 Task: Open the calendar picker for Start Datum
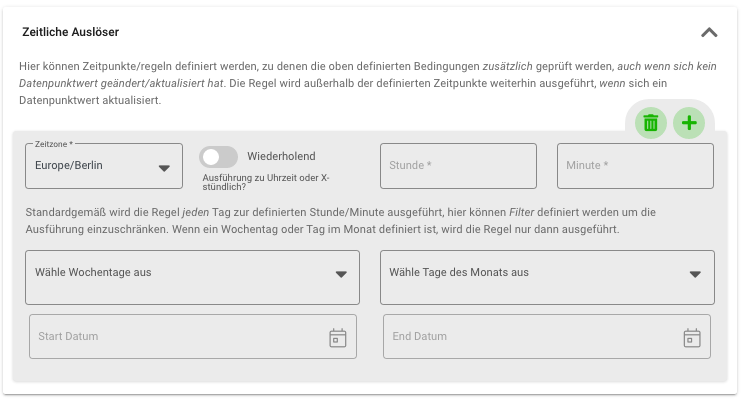coord(338,338)
